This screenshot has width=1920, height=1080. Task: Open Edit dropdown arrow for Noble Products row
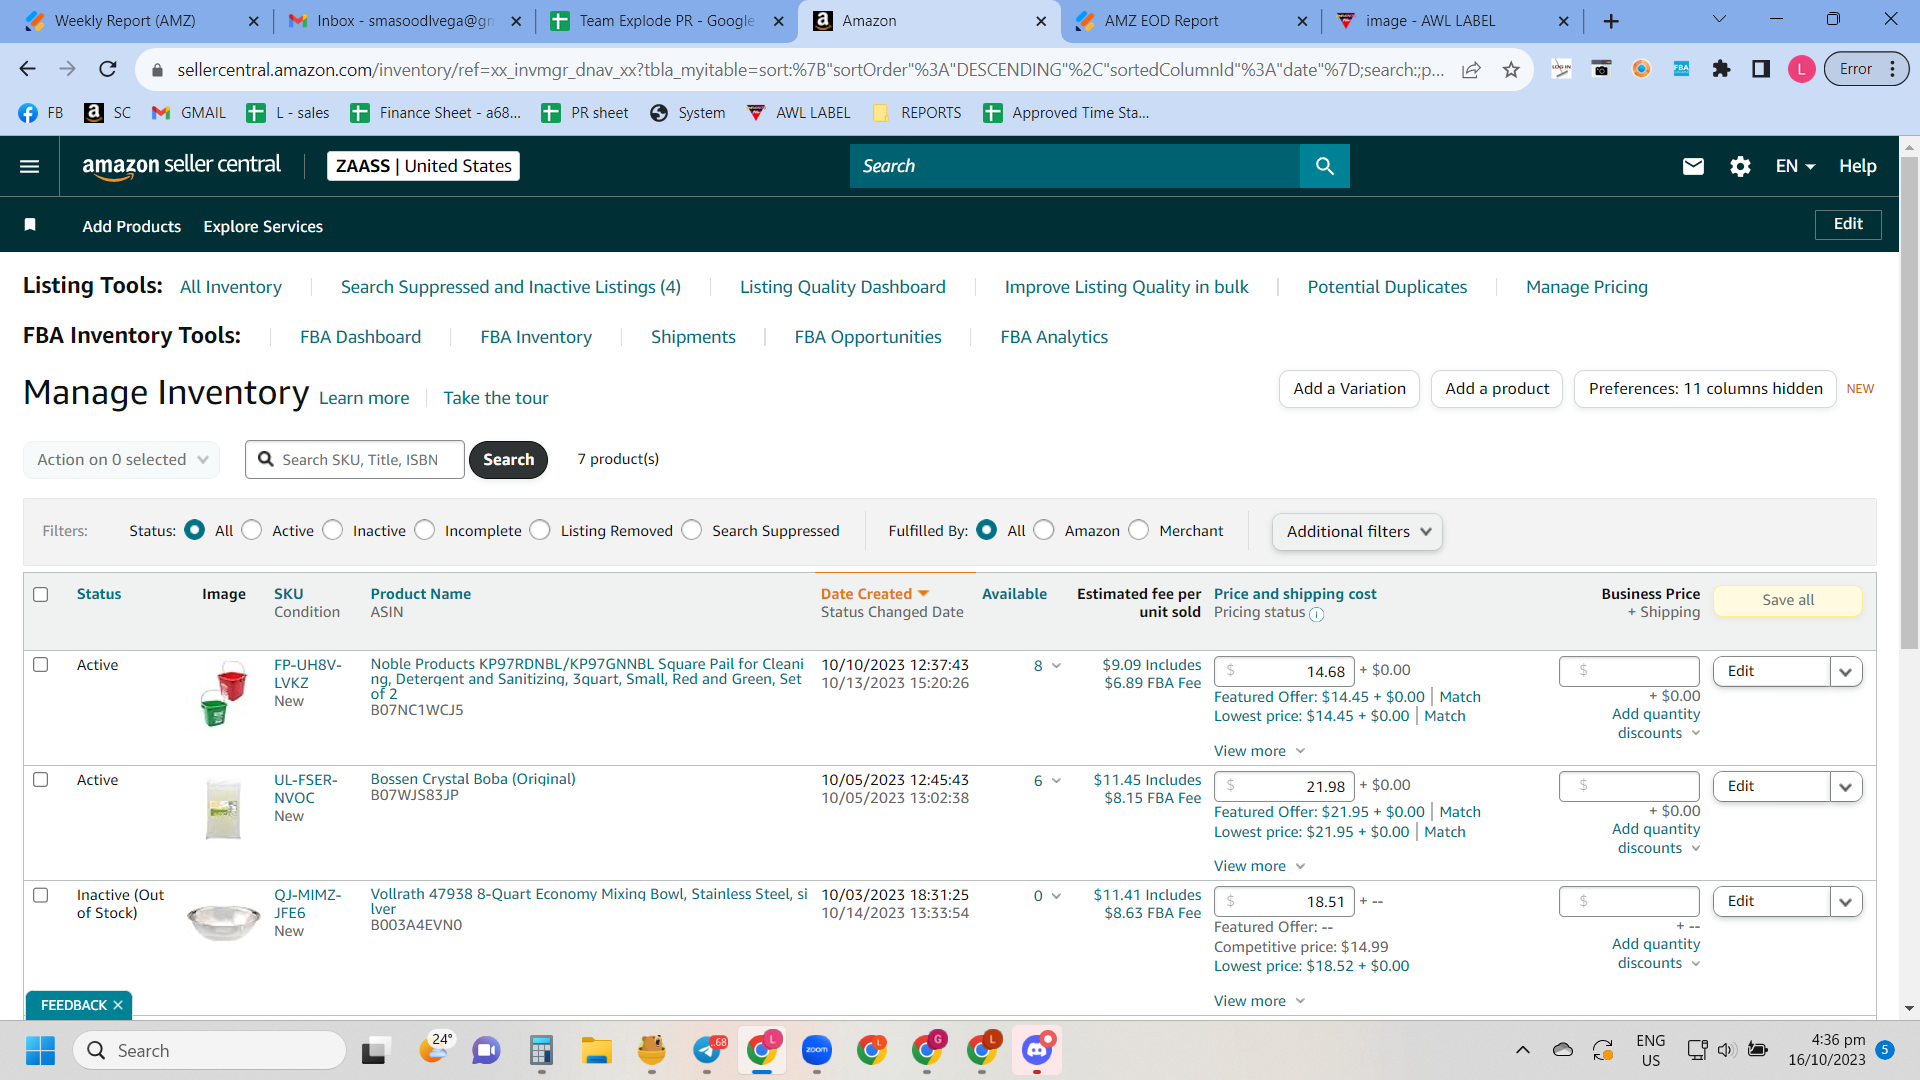pyautogui.click(x=1845, y=672)
